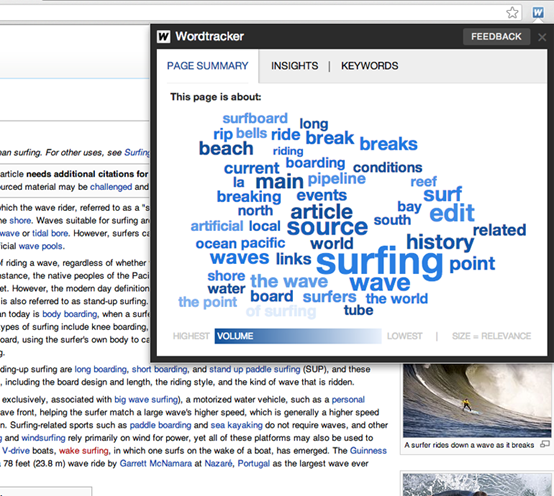
Task: Select the PAGE SUMMARY tab
Action: pos(207,66)
